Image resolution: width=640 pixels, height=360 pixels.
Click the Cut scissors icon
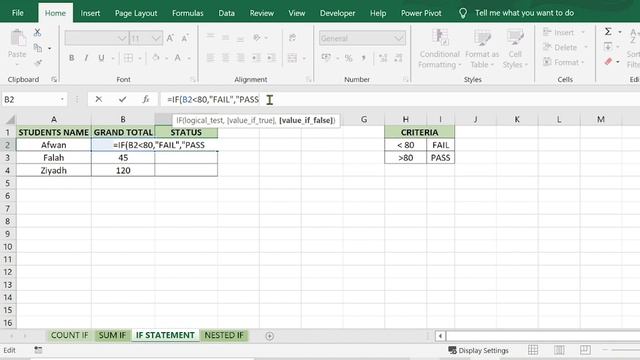tap(38, 33)
